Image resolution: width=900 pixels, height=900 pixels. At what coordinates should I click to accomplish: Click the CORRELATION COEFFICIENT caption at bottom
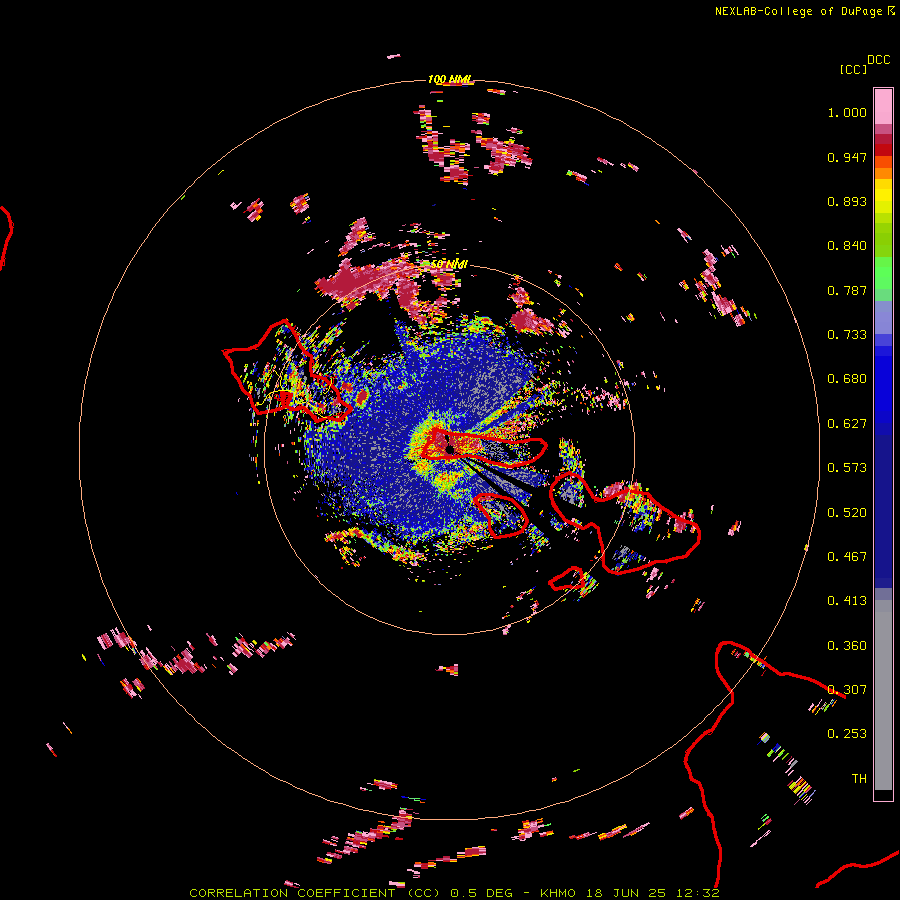click(x=454, y=893)
